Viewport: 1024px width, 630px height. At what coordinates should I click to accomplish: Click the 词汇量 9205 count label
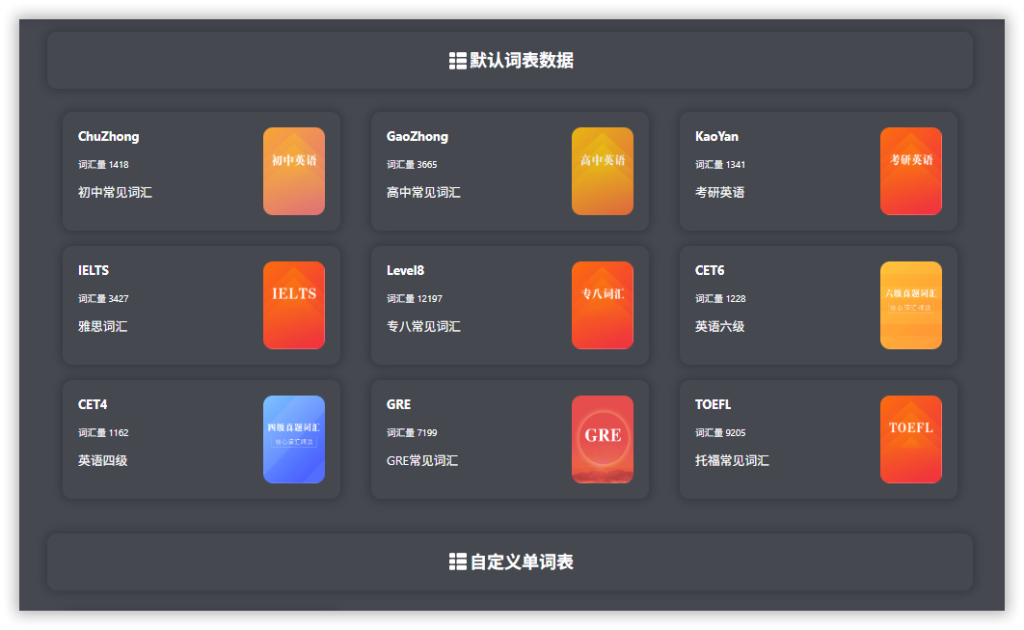tap(720, 433)
